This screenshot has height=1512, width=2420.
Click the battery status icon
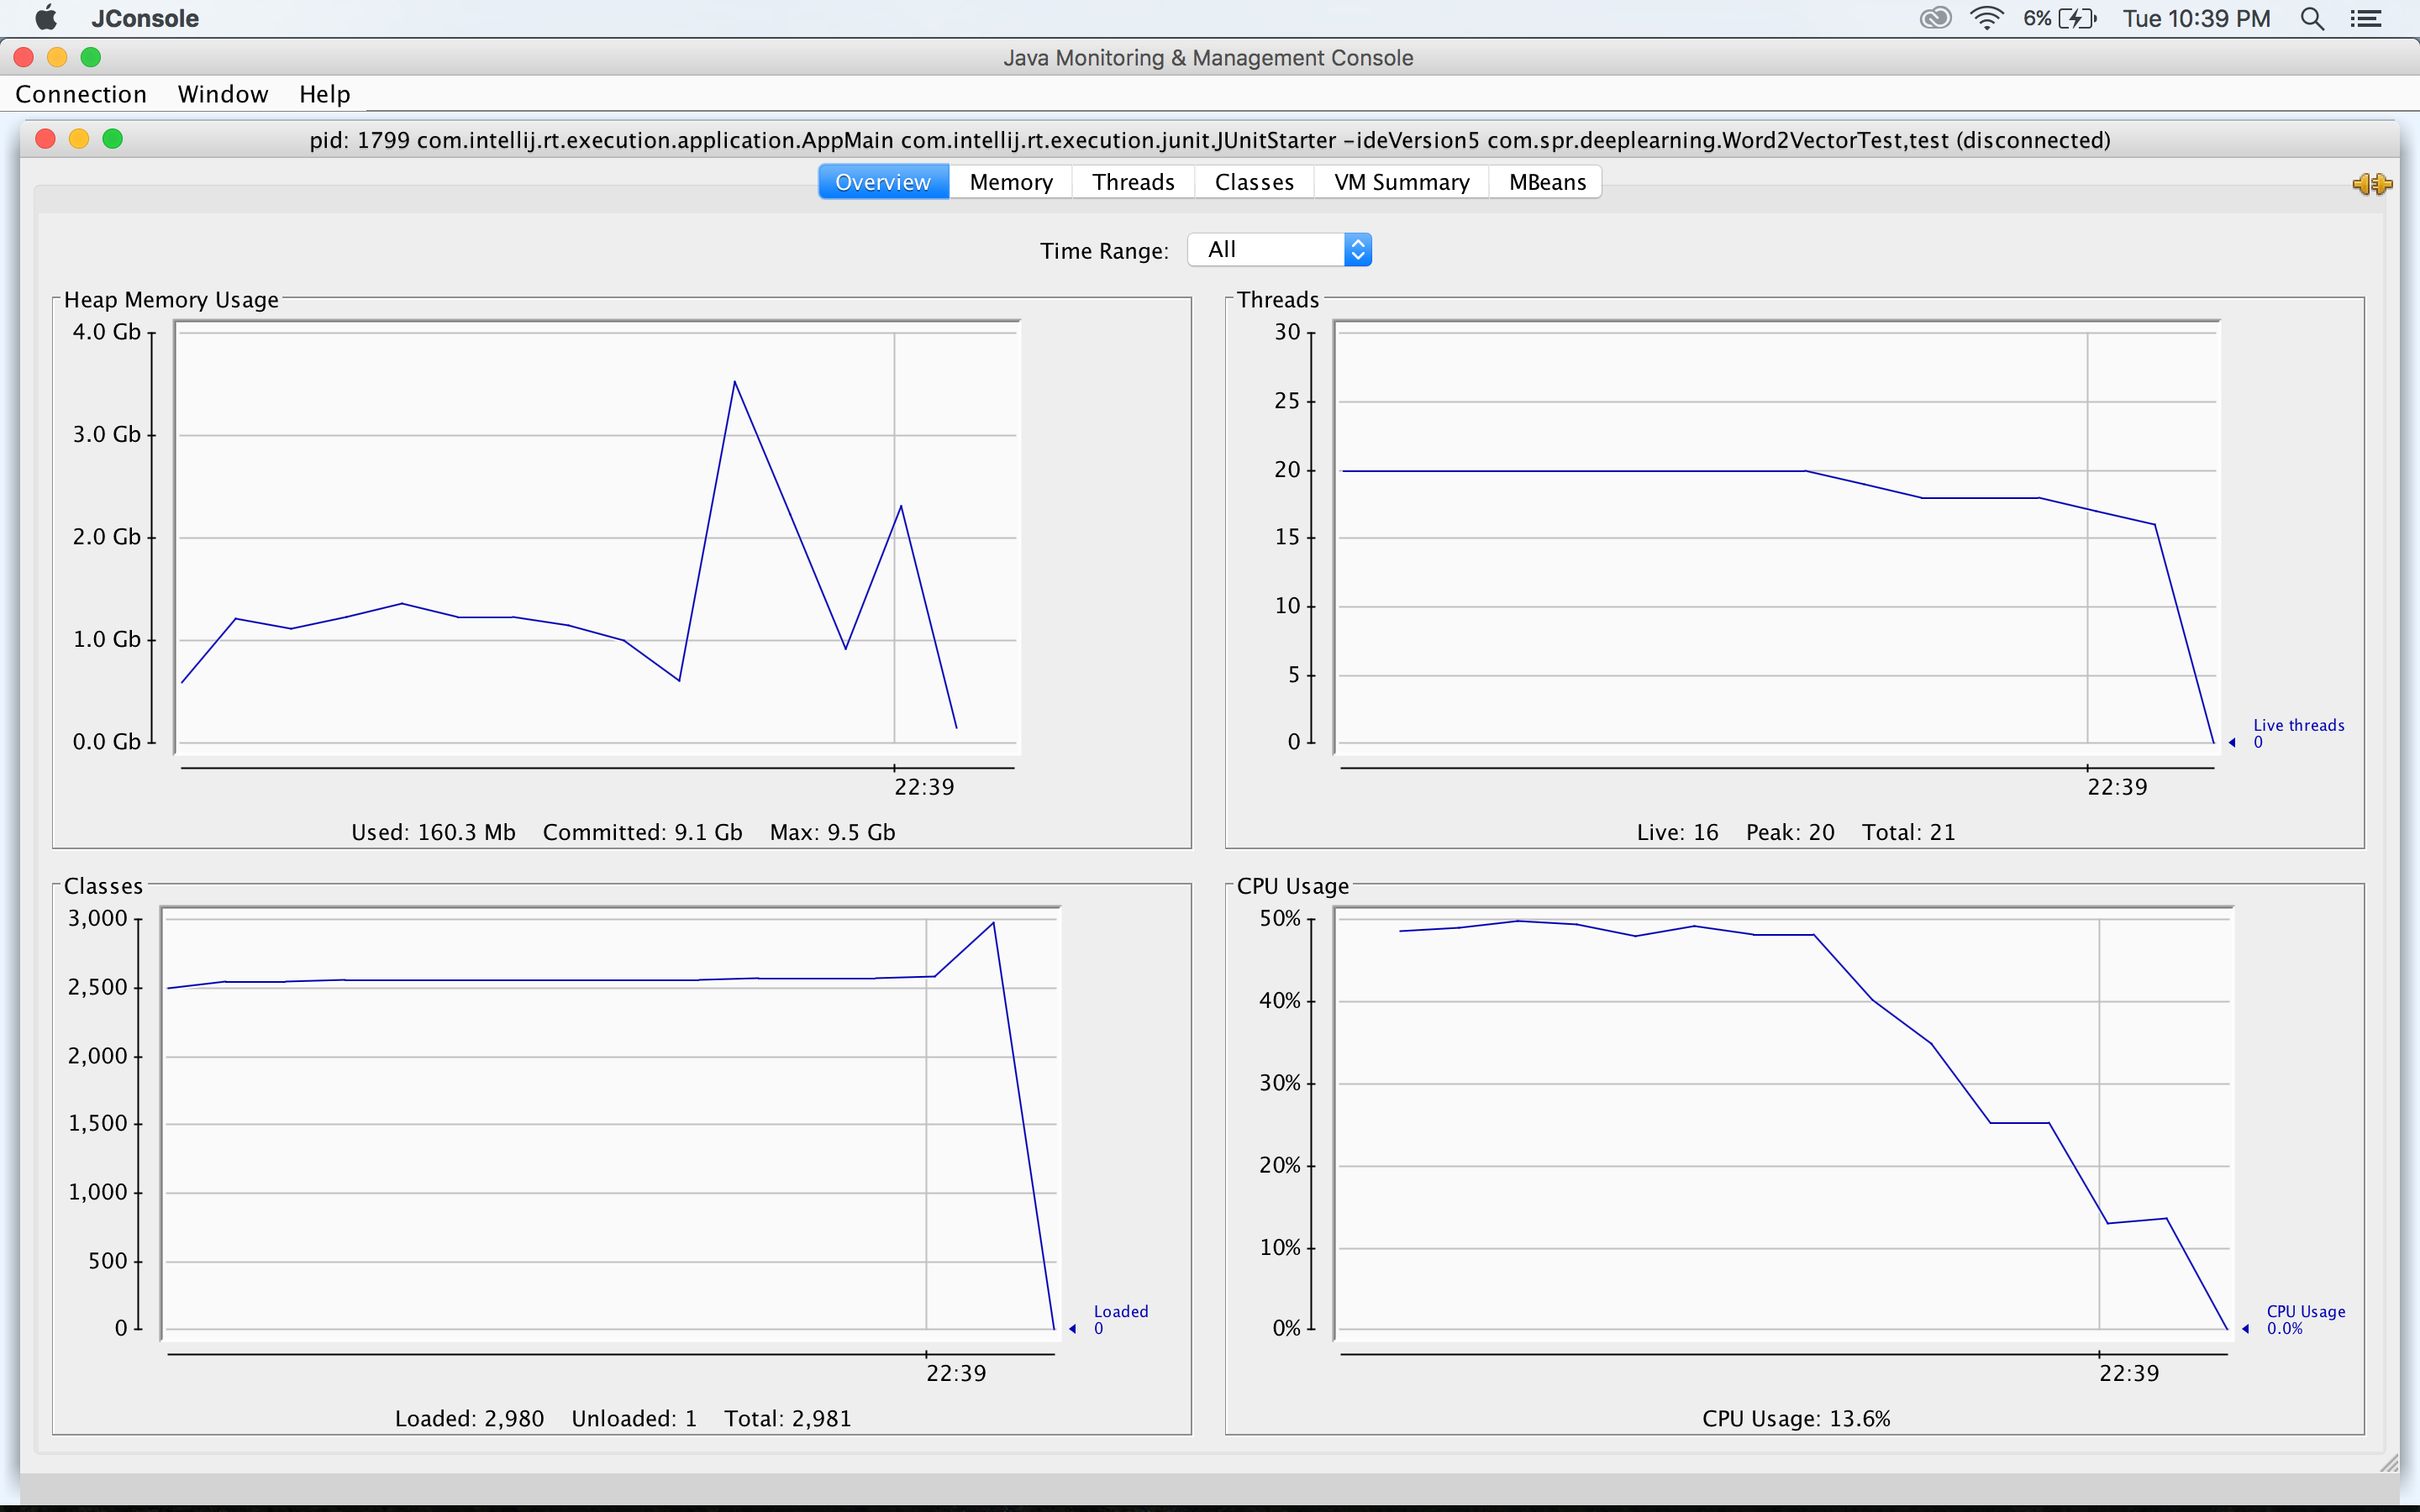click(x=2077, y=18)
